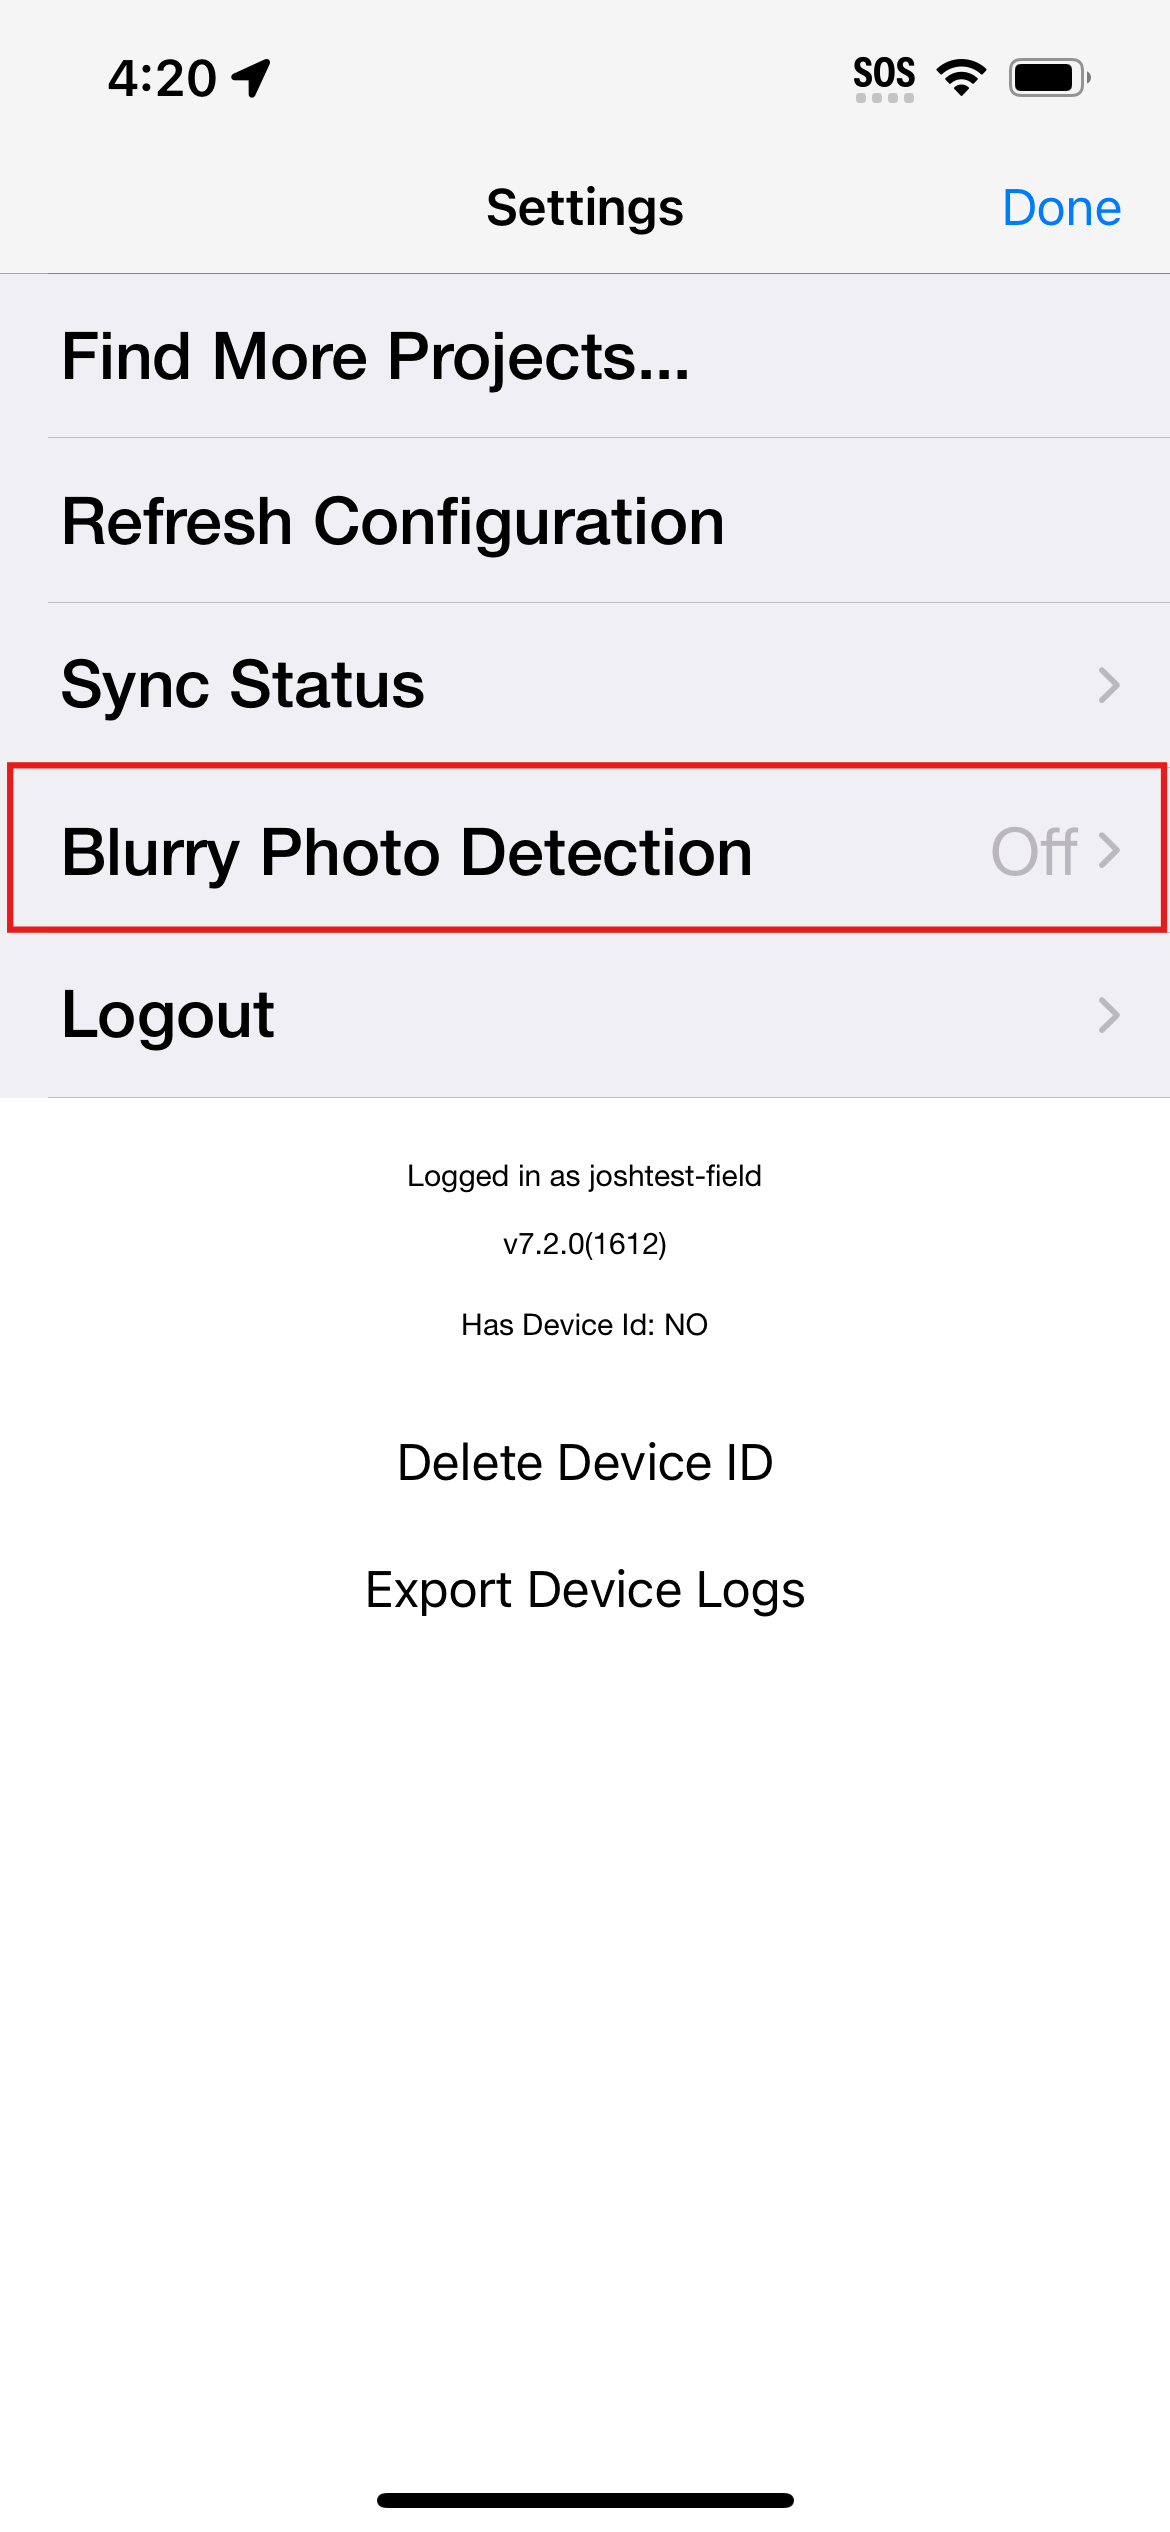Tap Delete Device ID
This screenshot has height=2532, width=1170.
(x=585, y=1463)
